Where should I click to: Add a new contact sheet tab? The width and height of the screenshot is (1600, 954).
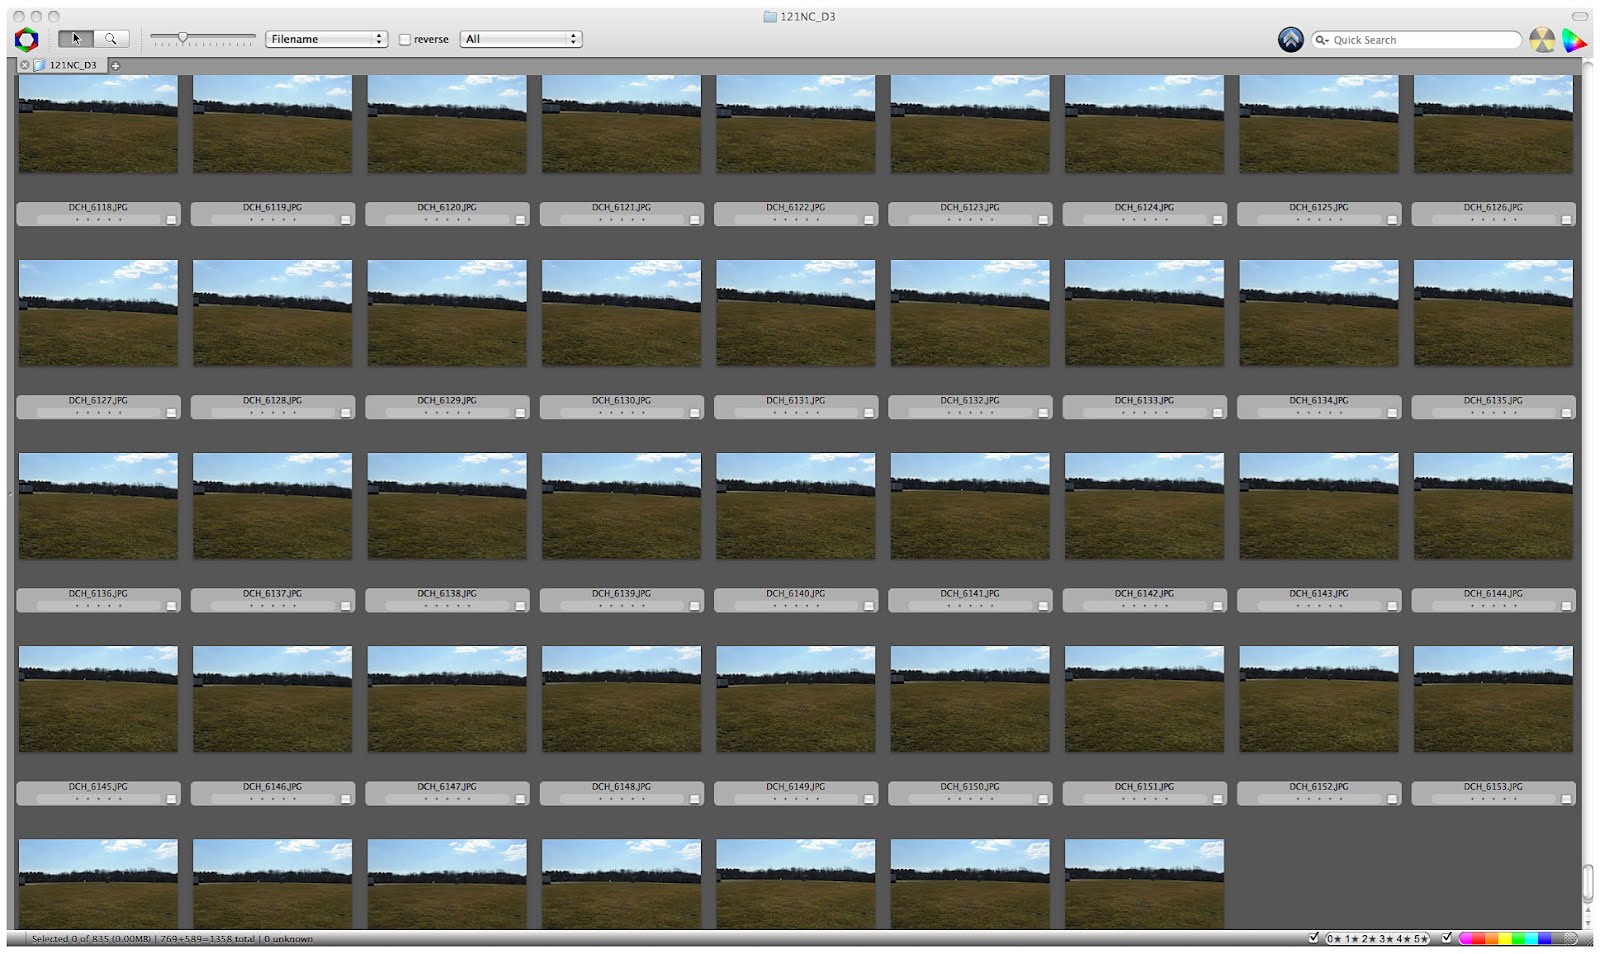click(115, 66)
